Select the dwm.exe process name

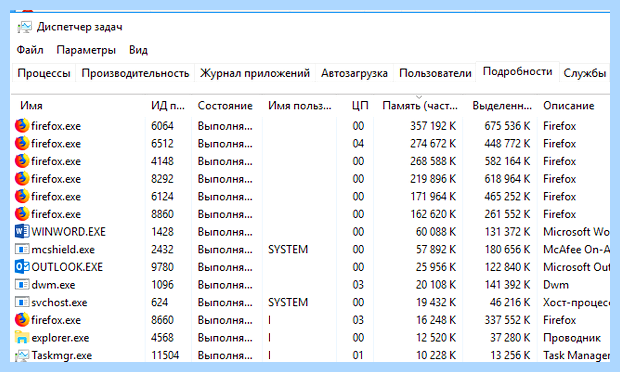(x=53, y=285)
